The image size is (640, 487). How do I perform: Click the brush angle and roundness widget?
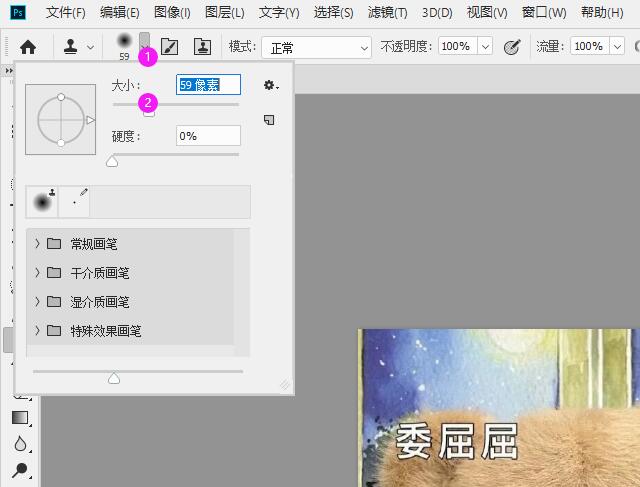60,120
